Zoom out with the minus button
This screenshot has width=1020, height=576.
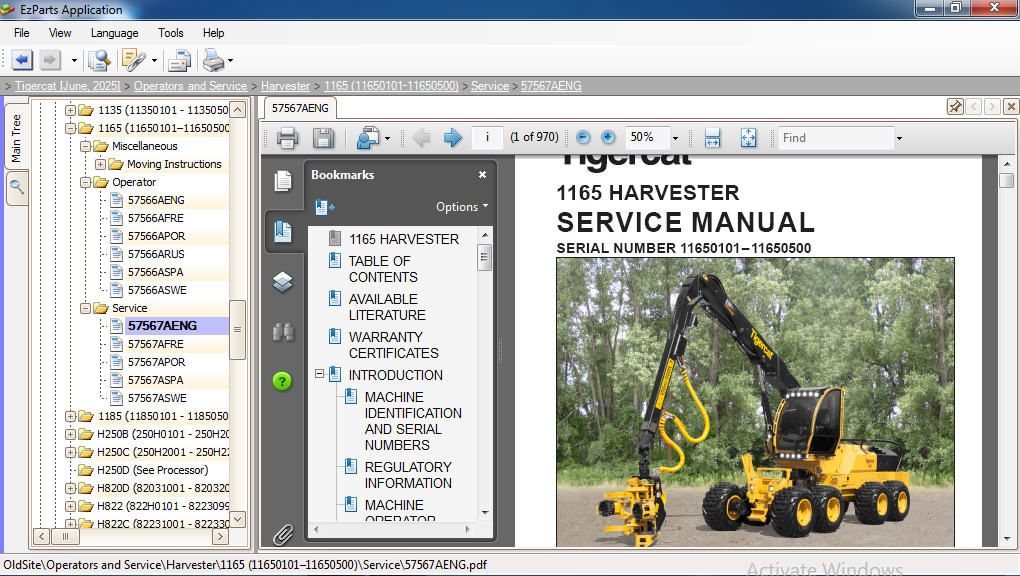click(x=583, y=137)
